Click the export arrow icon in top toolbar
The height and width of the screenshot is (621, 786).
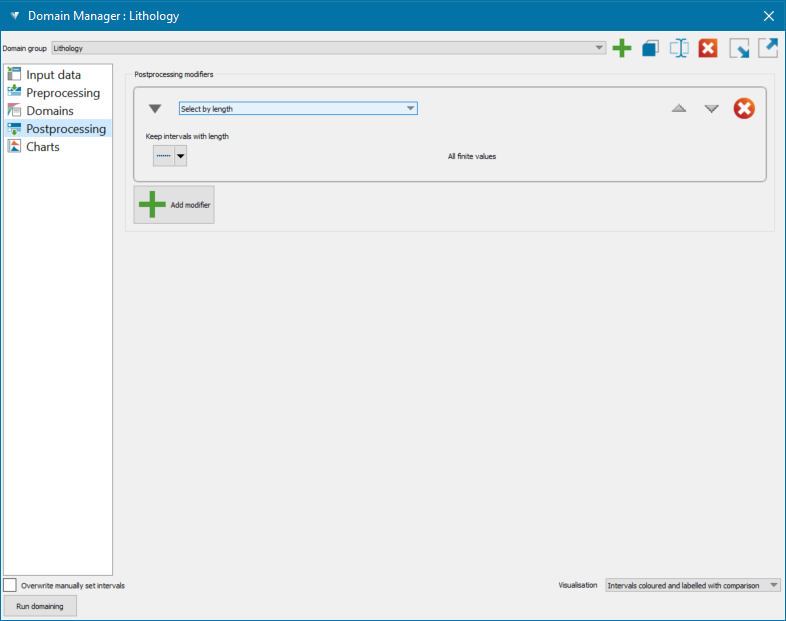pyautogui.click(x=768, y=48)
